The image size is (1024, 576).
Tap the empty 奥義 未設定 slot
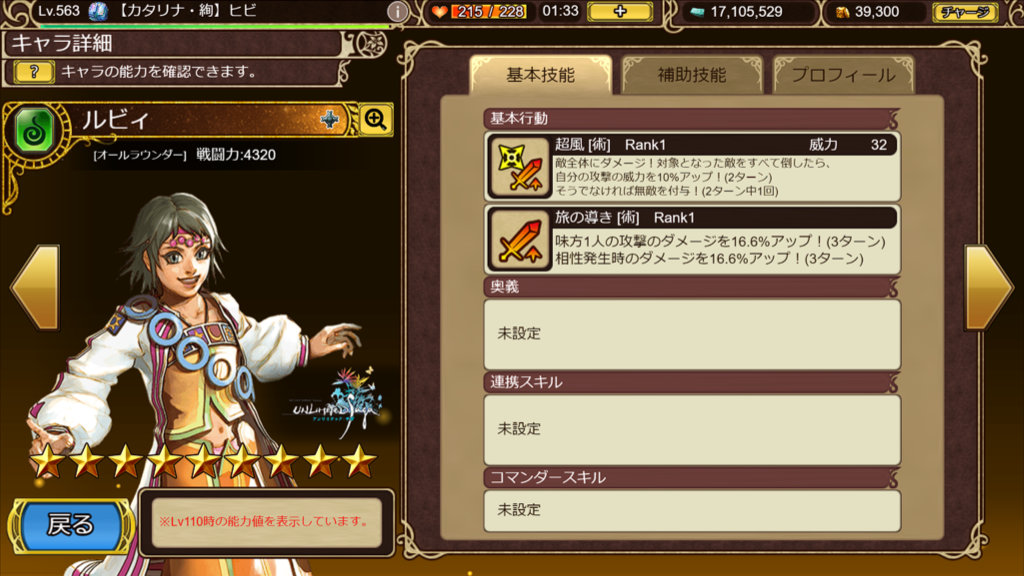tap(692, 334)
